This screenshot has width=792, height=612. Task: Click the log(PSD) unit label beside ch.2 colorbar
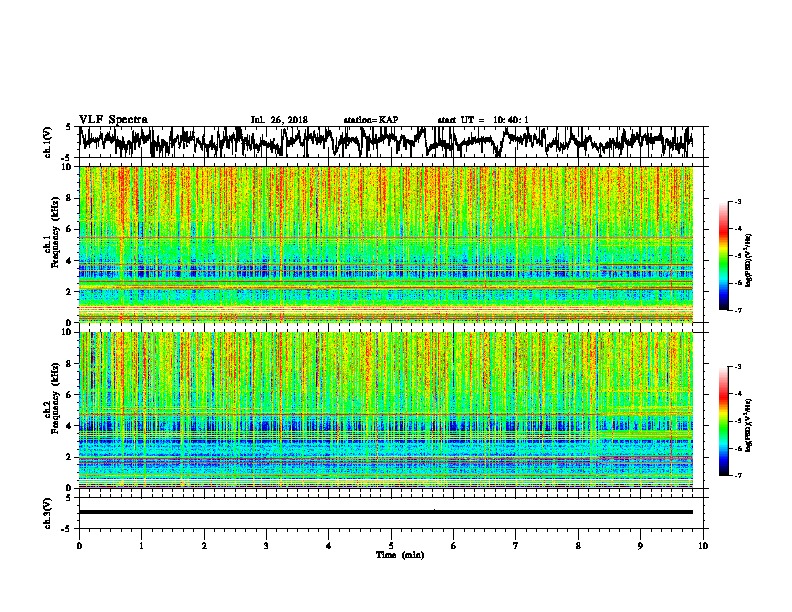point(749,425)
